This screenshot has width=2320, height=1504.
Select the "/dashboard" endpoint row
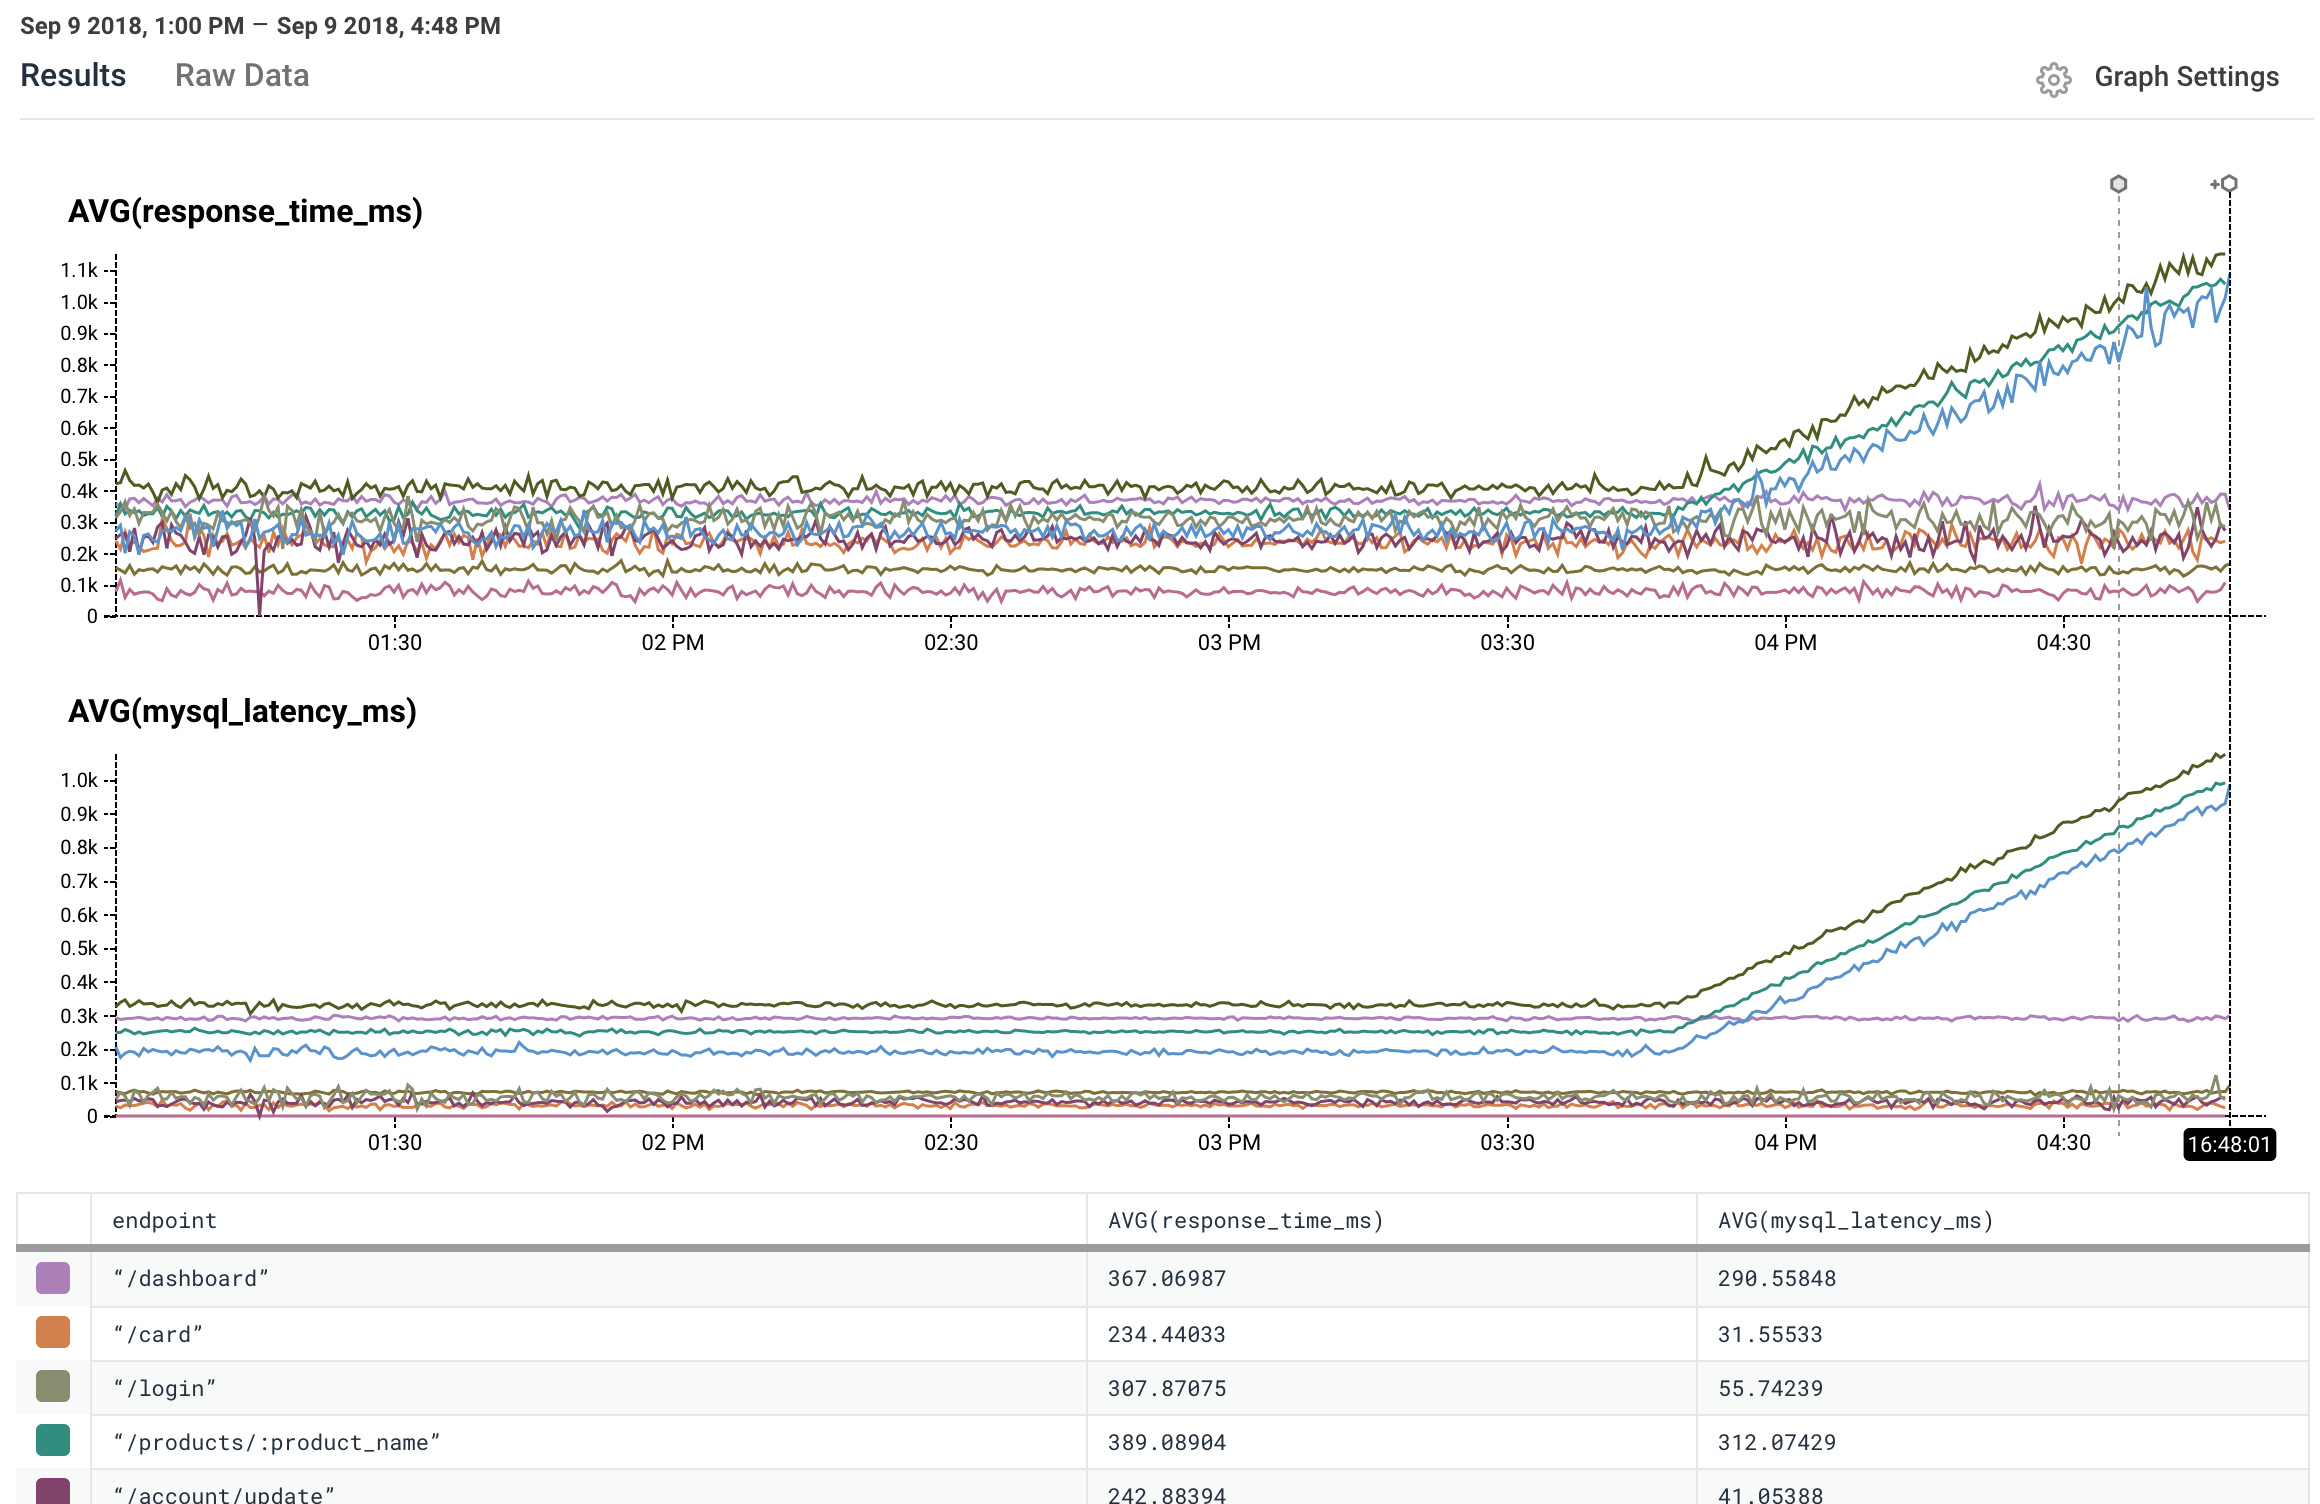(x=190, y=1279)
